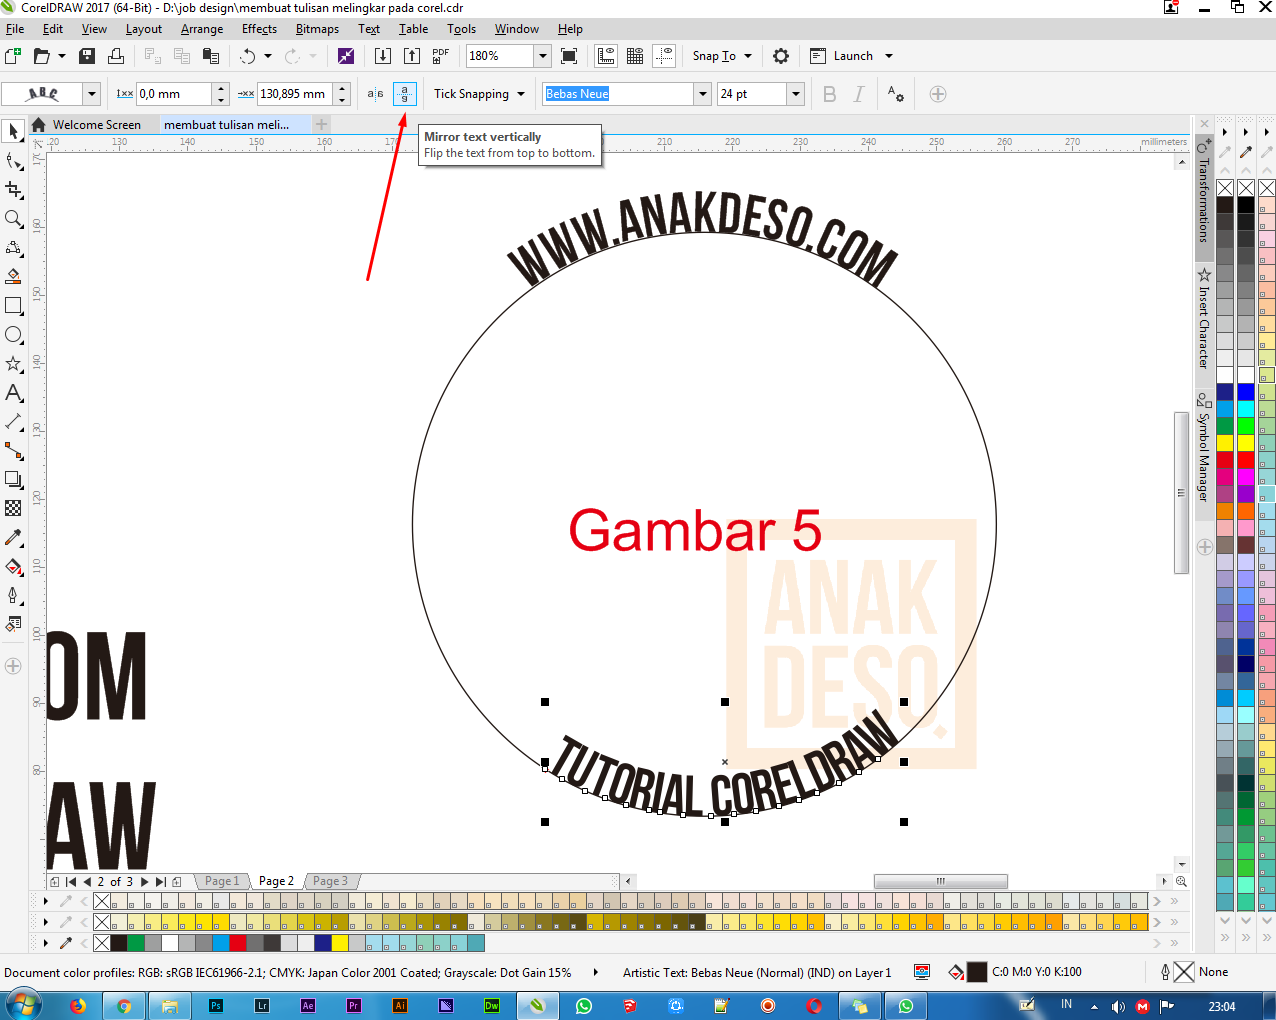Add a new document tab plus
The height and width of the screenshot is (1020, 1276).
321,125
